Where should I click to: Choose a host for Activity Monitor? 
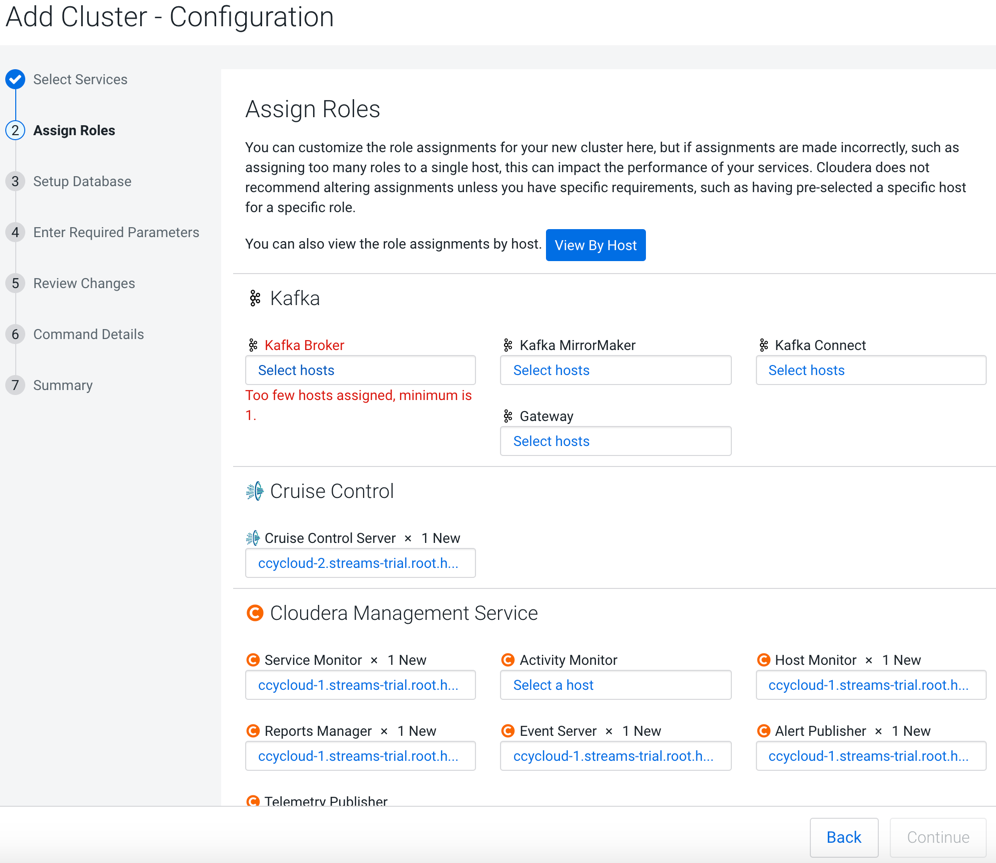coord(615,685)
